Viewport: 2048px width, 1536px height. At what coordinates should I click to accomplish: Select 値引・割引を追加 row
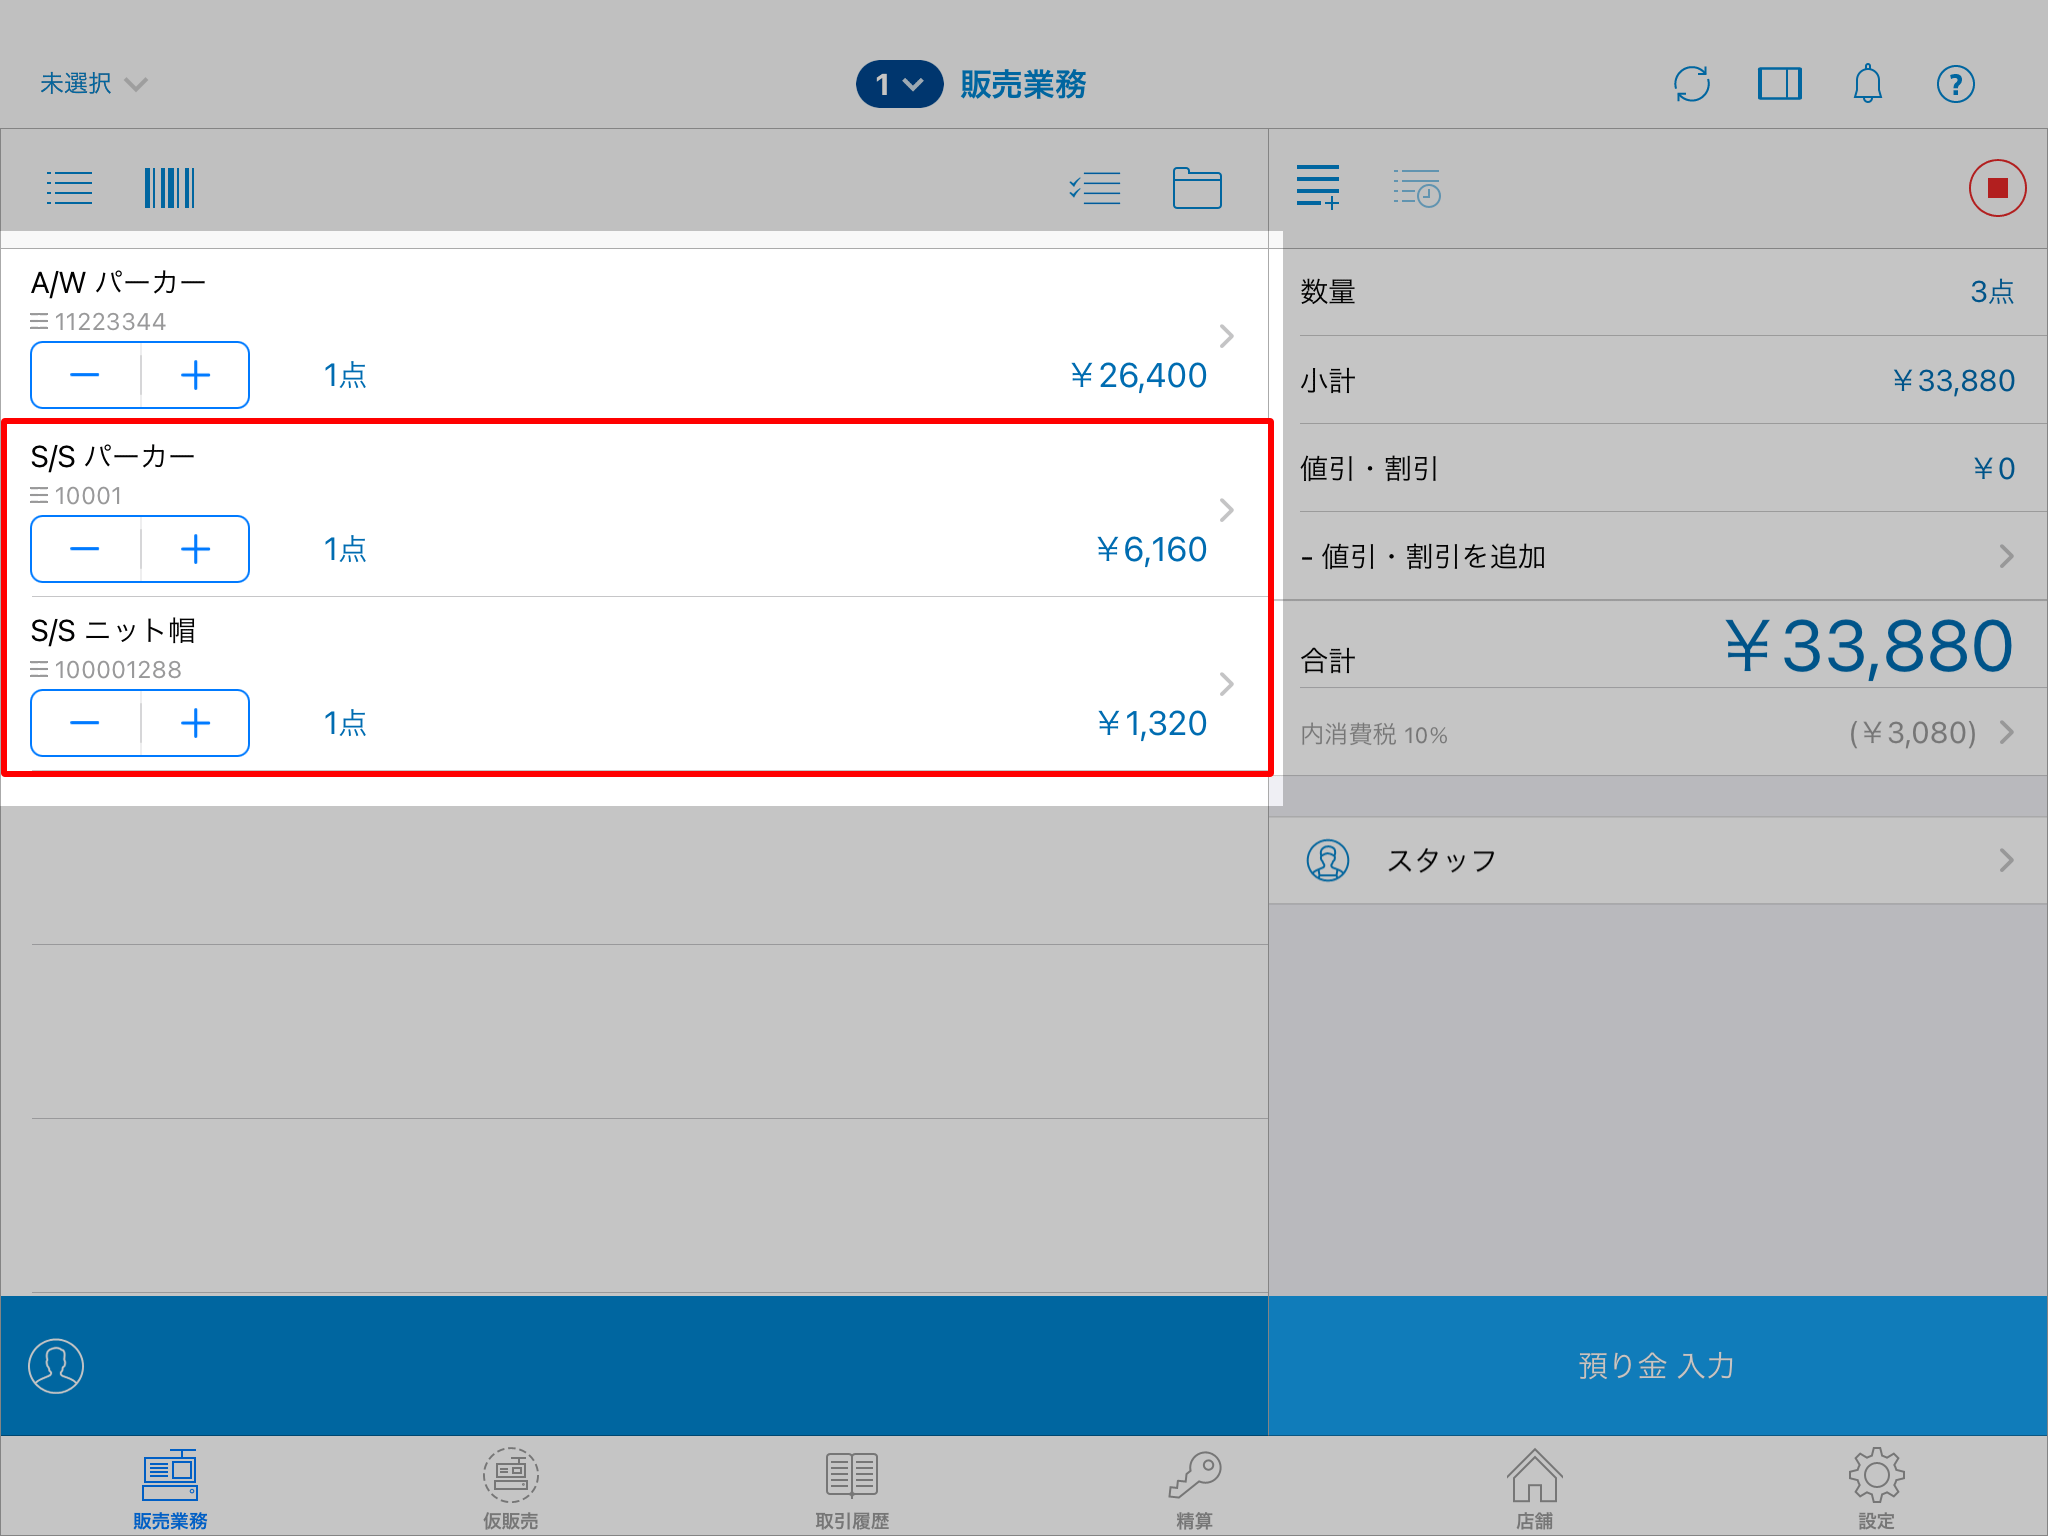(1658, 556)
